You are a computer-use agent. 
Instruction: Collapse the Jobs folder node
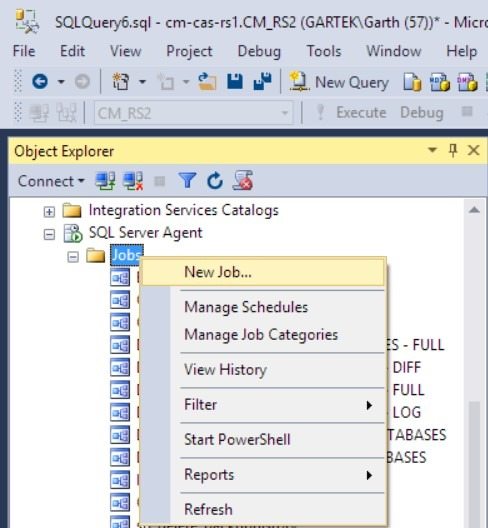coord(73,257)
